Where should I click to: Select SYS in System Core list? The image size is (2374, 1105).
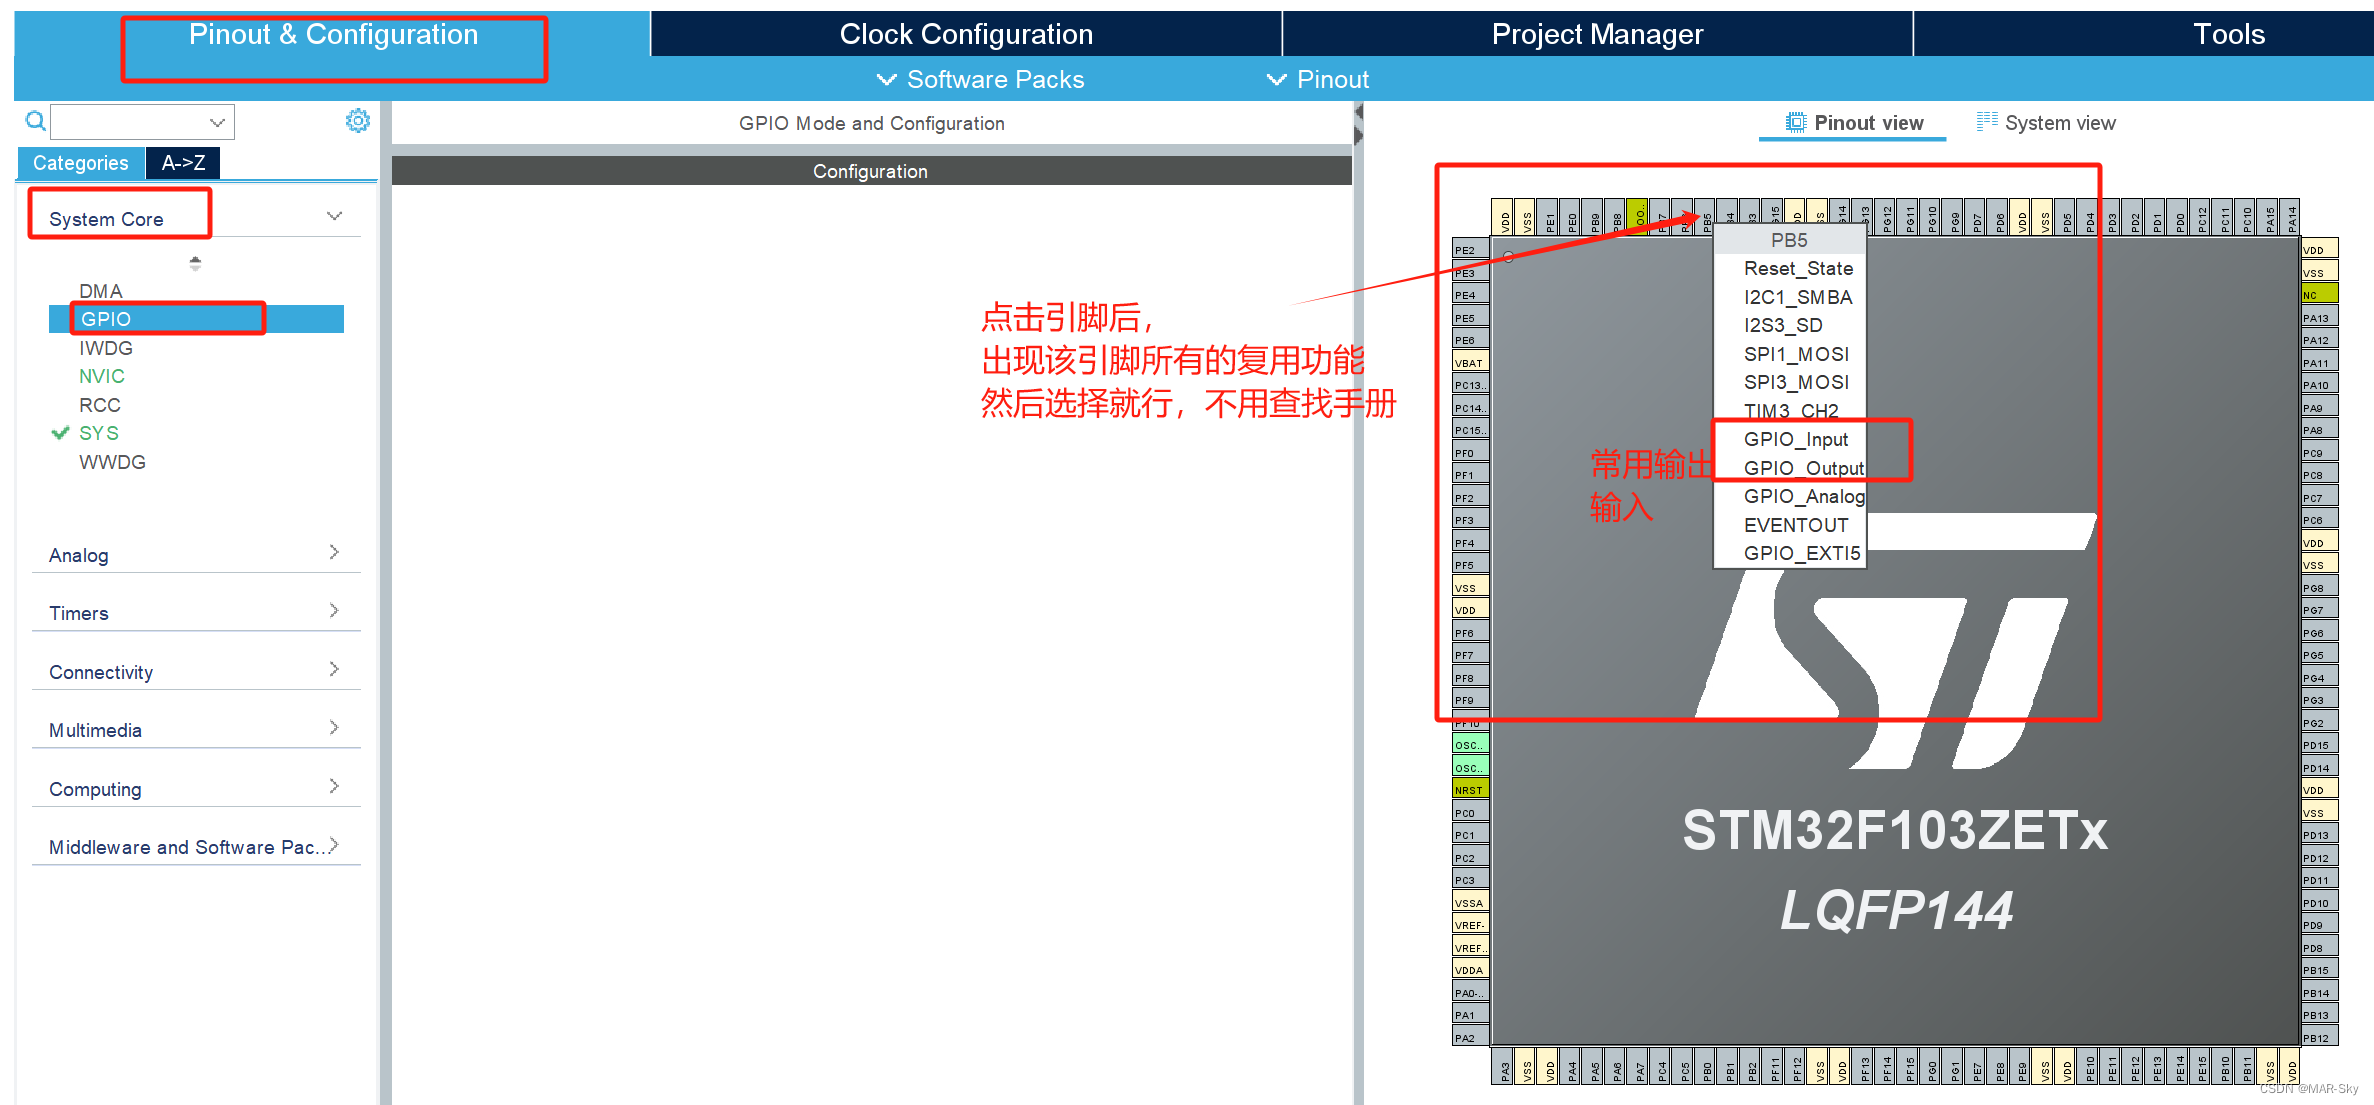(99, 433)
